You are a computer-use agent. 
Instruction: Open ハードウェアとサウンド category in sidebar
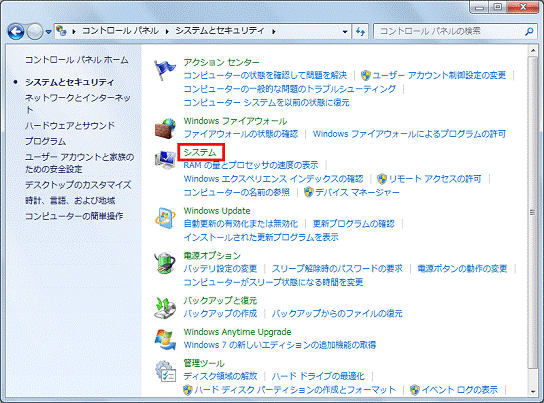pos(70,126)
